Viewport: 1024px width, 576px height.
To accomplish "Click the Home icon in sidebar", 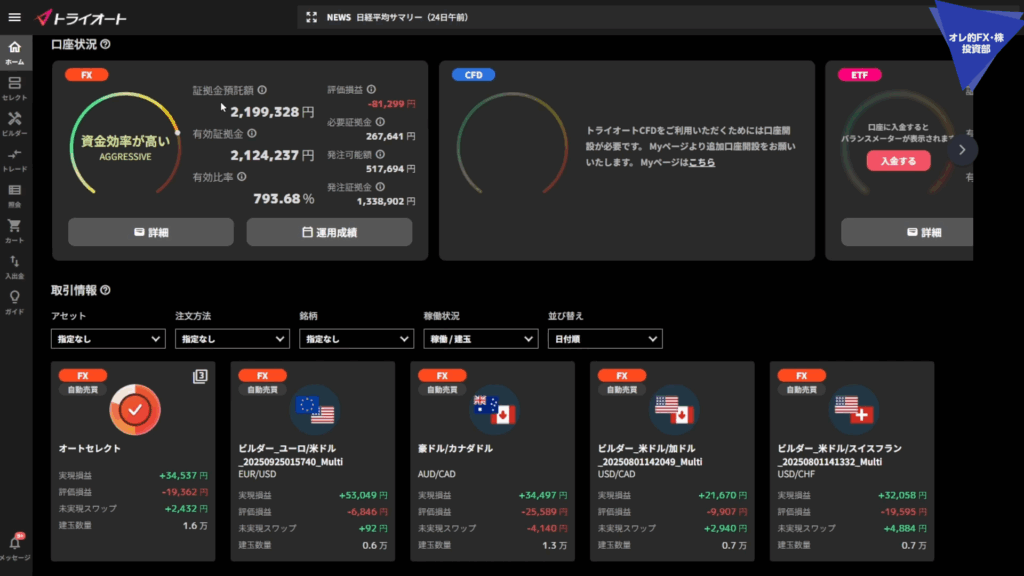I will coord(14,51).
